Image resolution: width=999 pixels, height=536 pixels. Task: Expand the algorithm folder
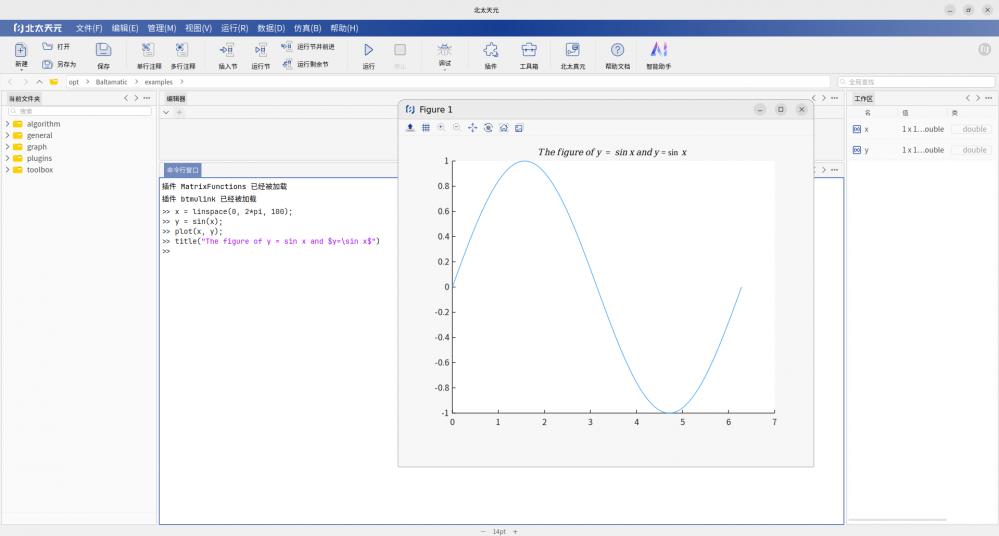tap(7, 124)
